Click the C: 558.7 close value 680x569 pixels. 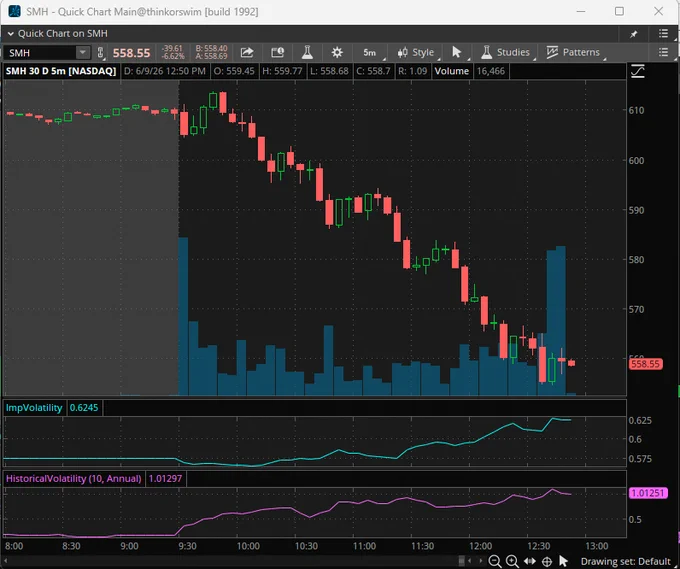pyautogui.click(x=373, y=71)
